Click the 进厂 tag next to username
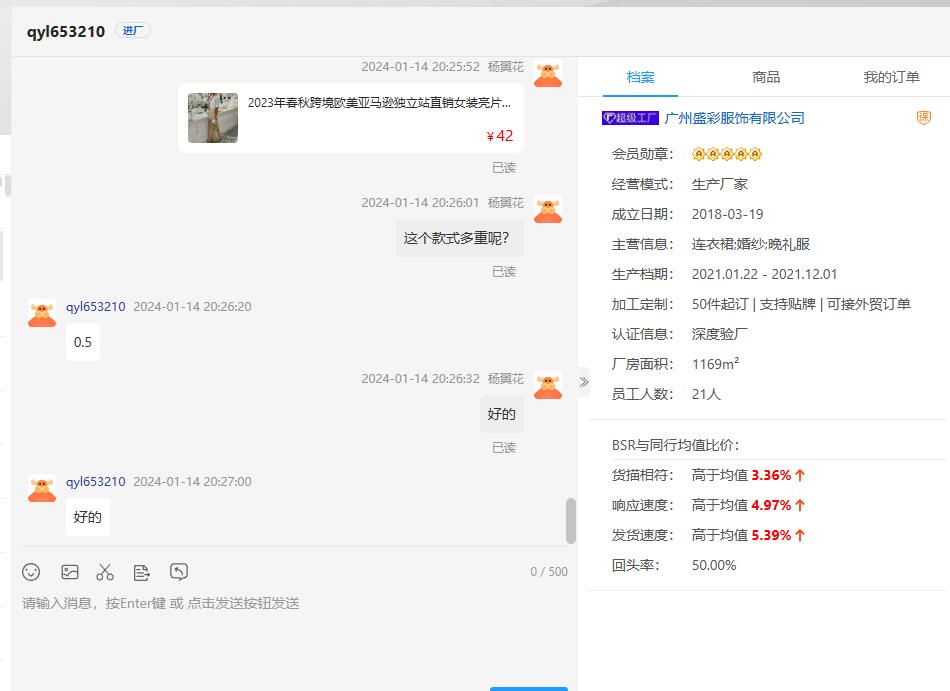The width and height of the screenshot is (950, 691). [x=133, y=31]
